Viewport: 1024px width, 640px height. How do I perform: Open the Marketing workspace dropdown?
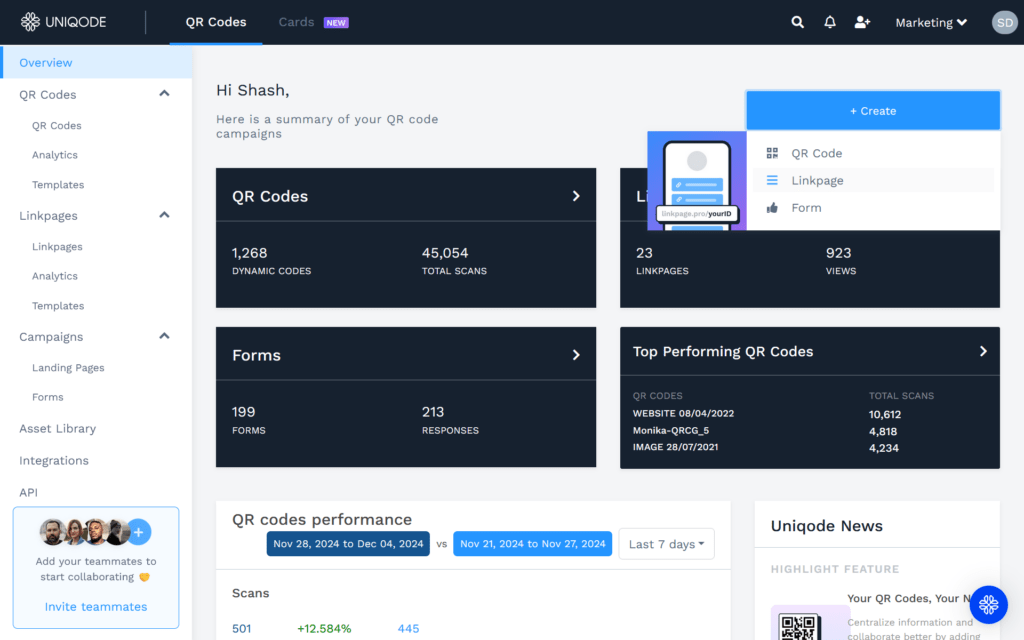click(x=929, y=21)
